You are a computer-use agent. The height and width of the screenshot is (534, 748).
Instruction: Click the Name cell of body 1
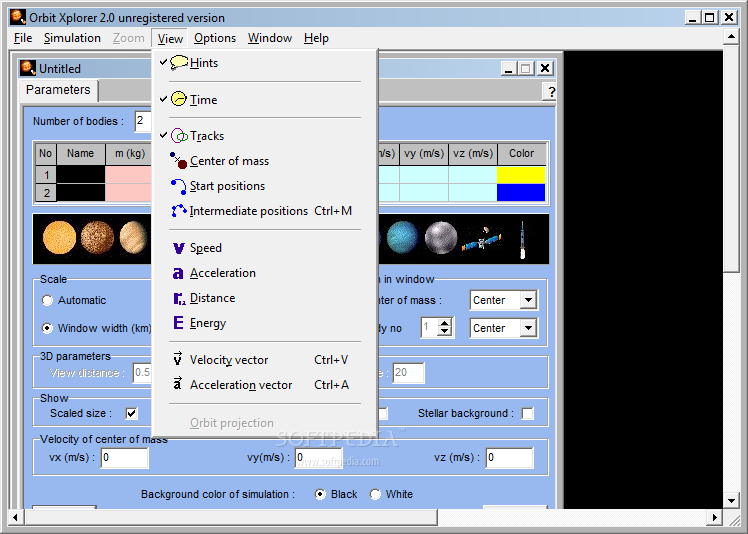click(x=81, y=175)
